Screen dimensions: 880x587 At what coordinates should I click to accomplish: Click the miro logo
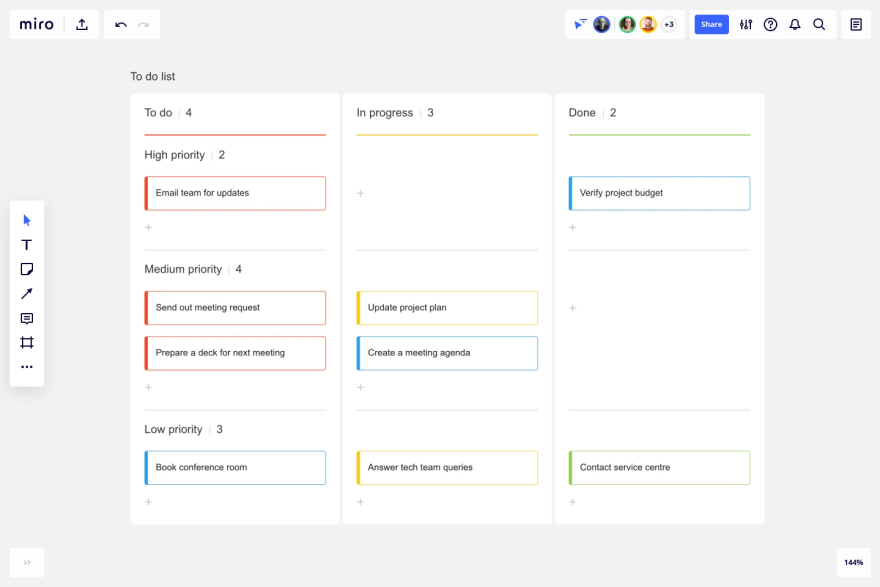[36, 25]
